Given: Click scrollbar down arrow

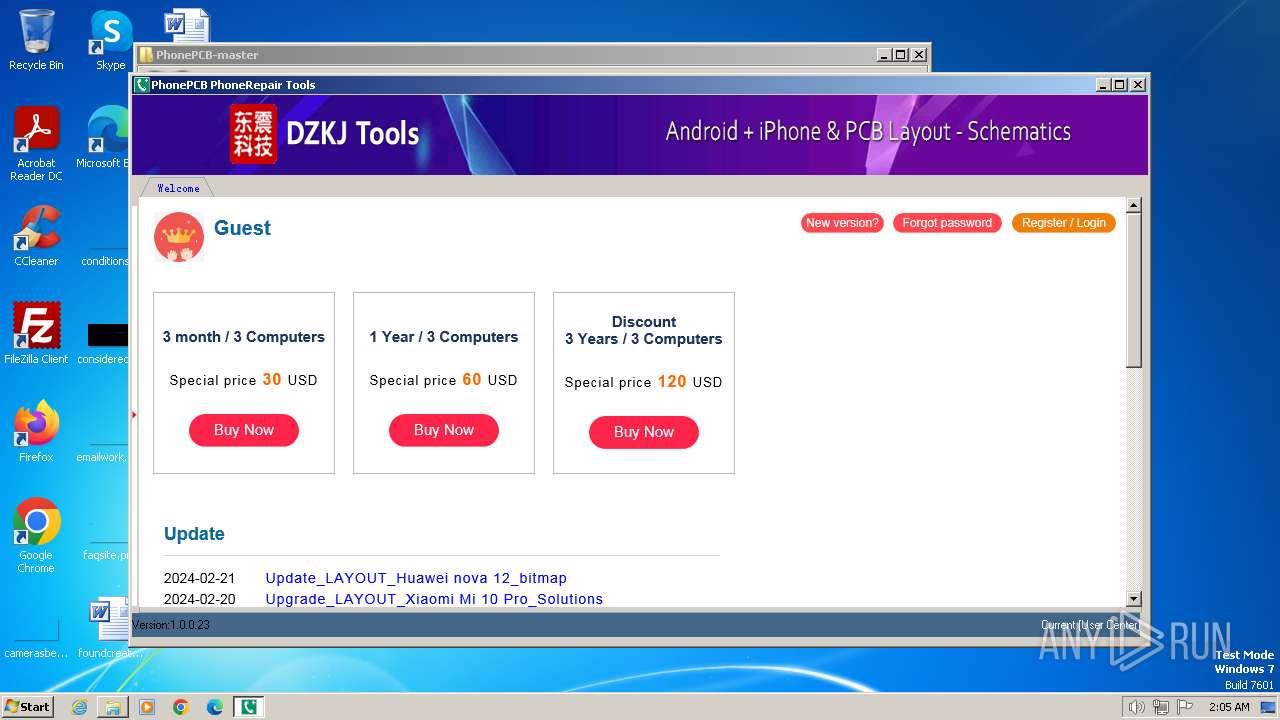Looking at the screenshot, I should (1133, 599).
